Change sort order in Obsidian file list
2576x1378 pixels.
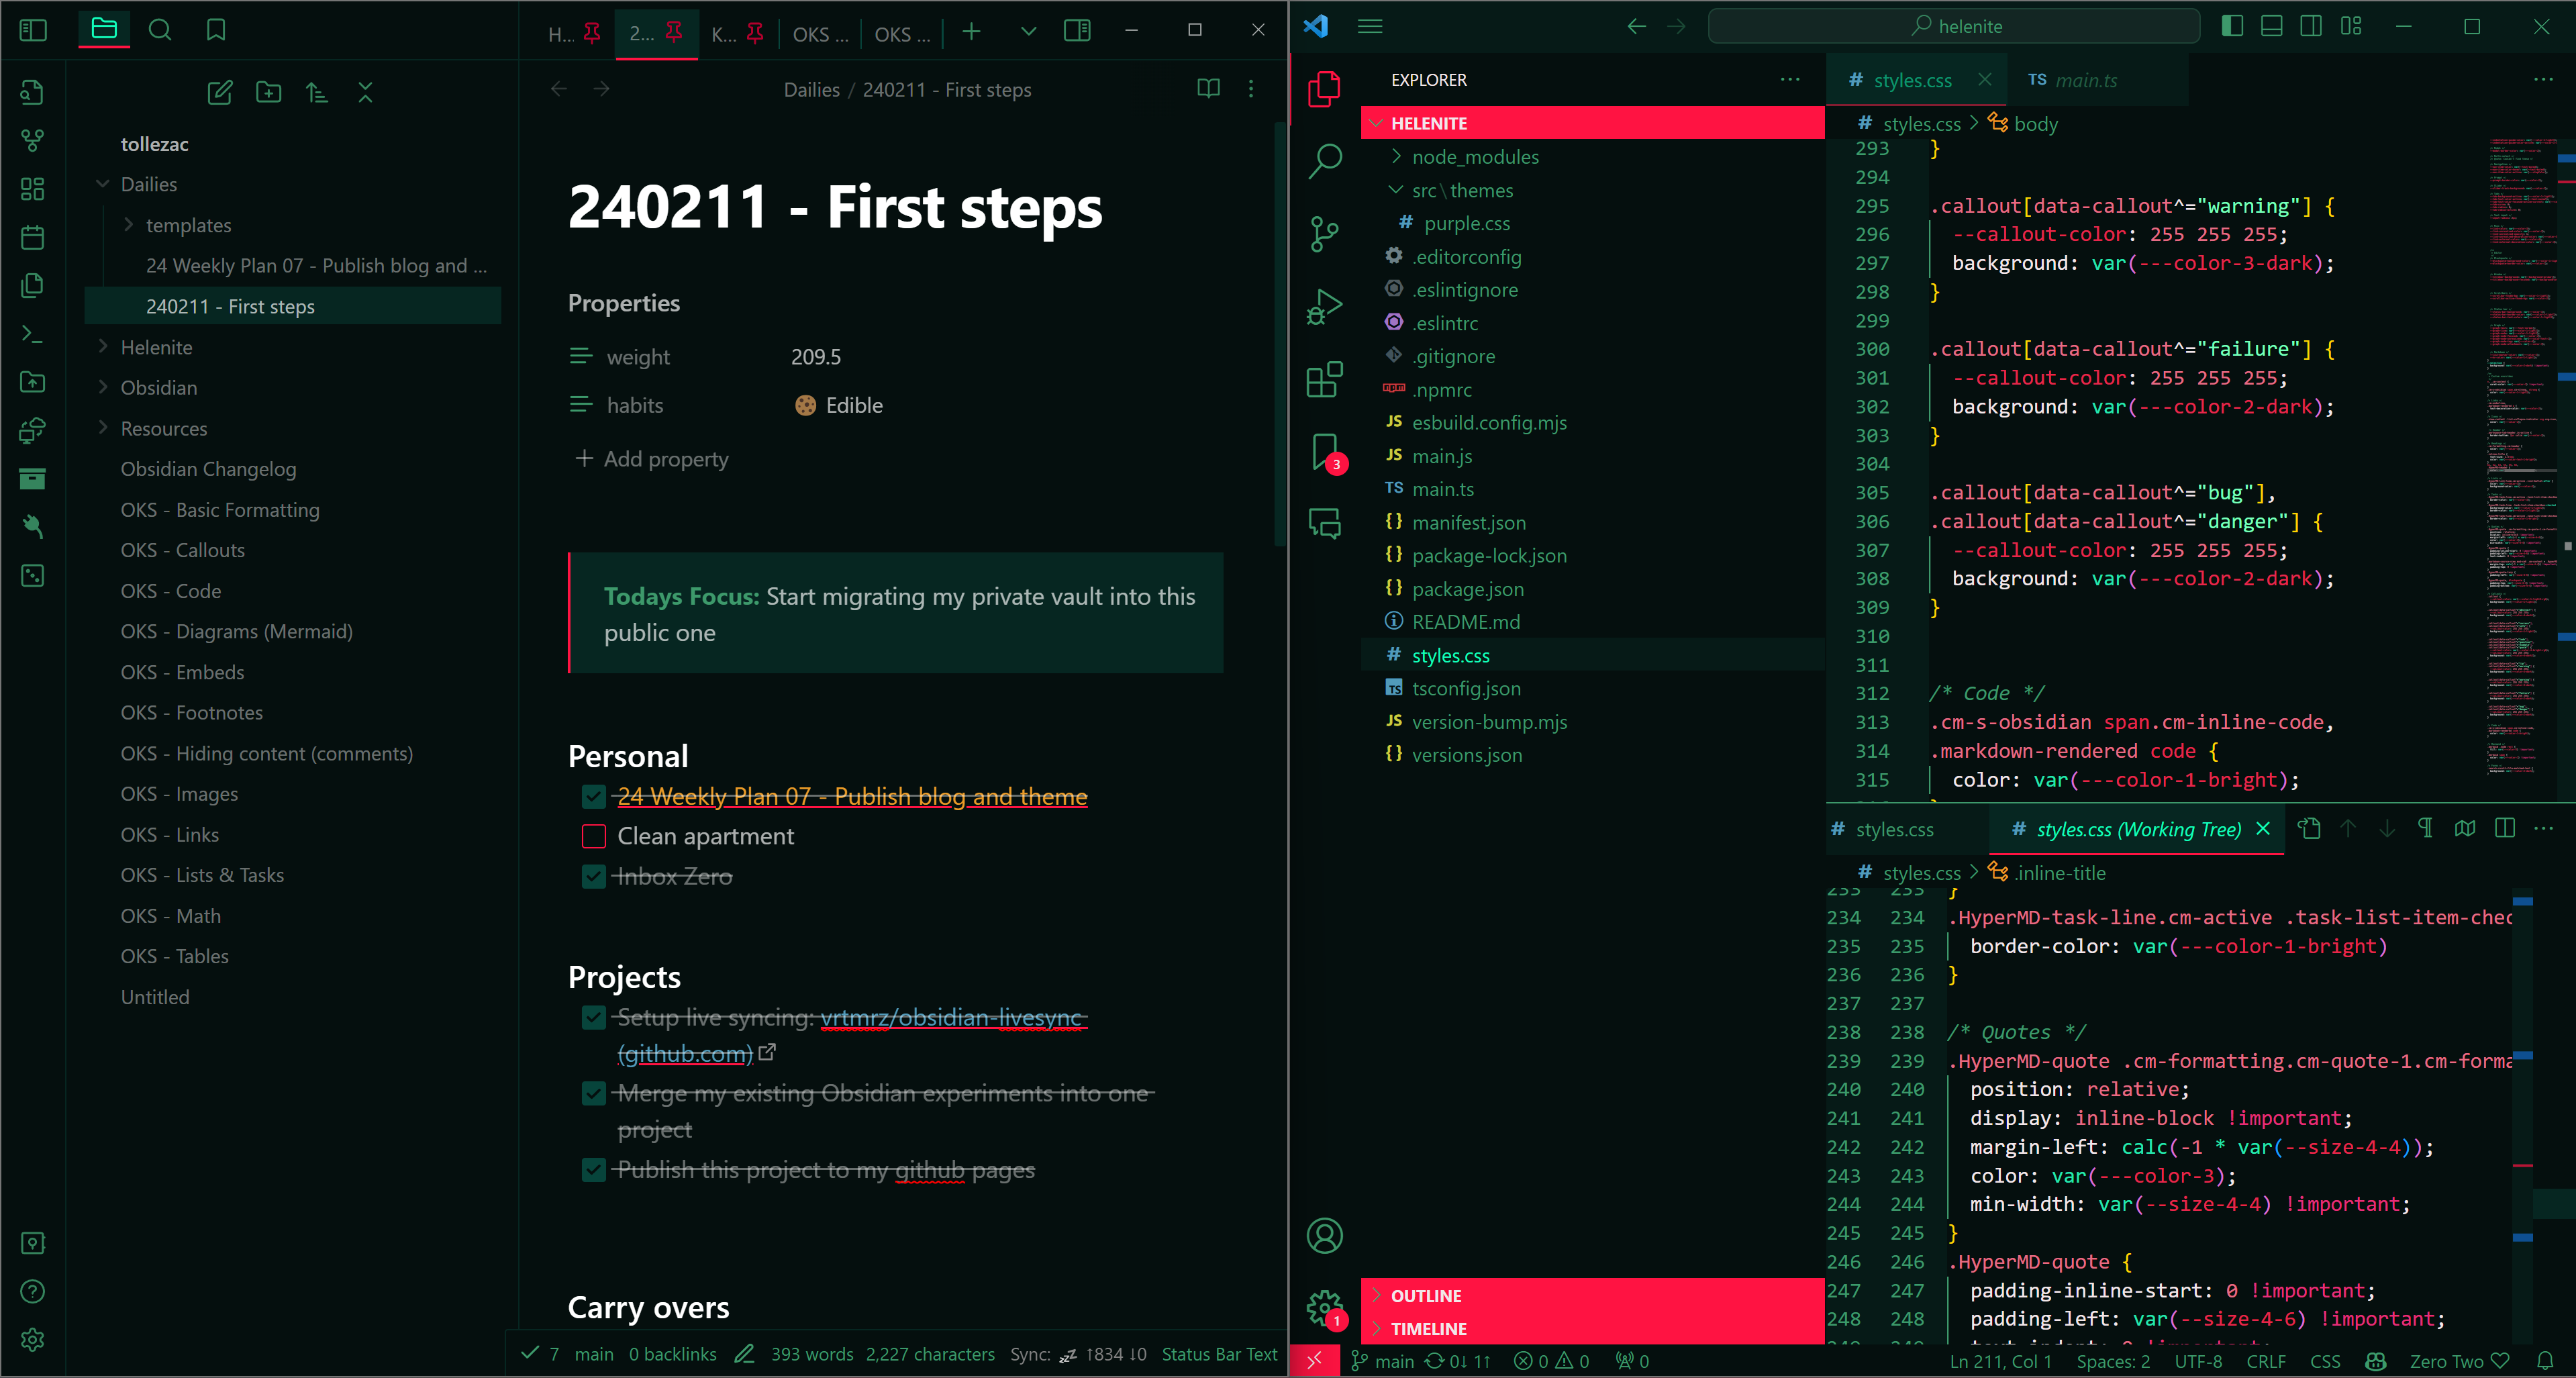coord(317,93)
